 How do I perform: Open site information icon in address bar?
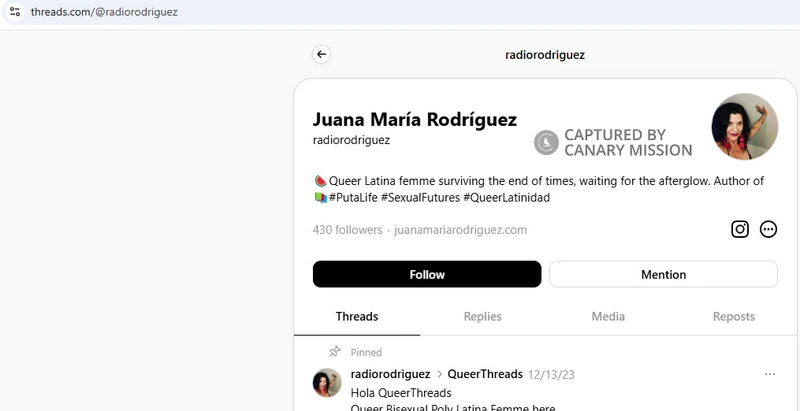15,11
